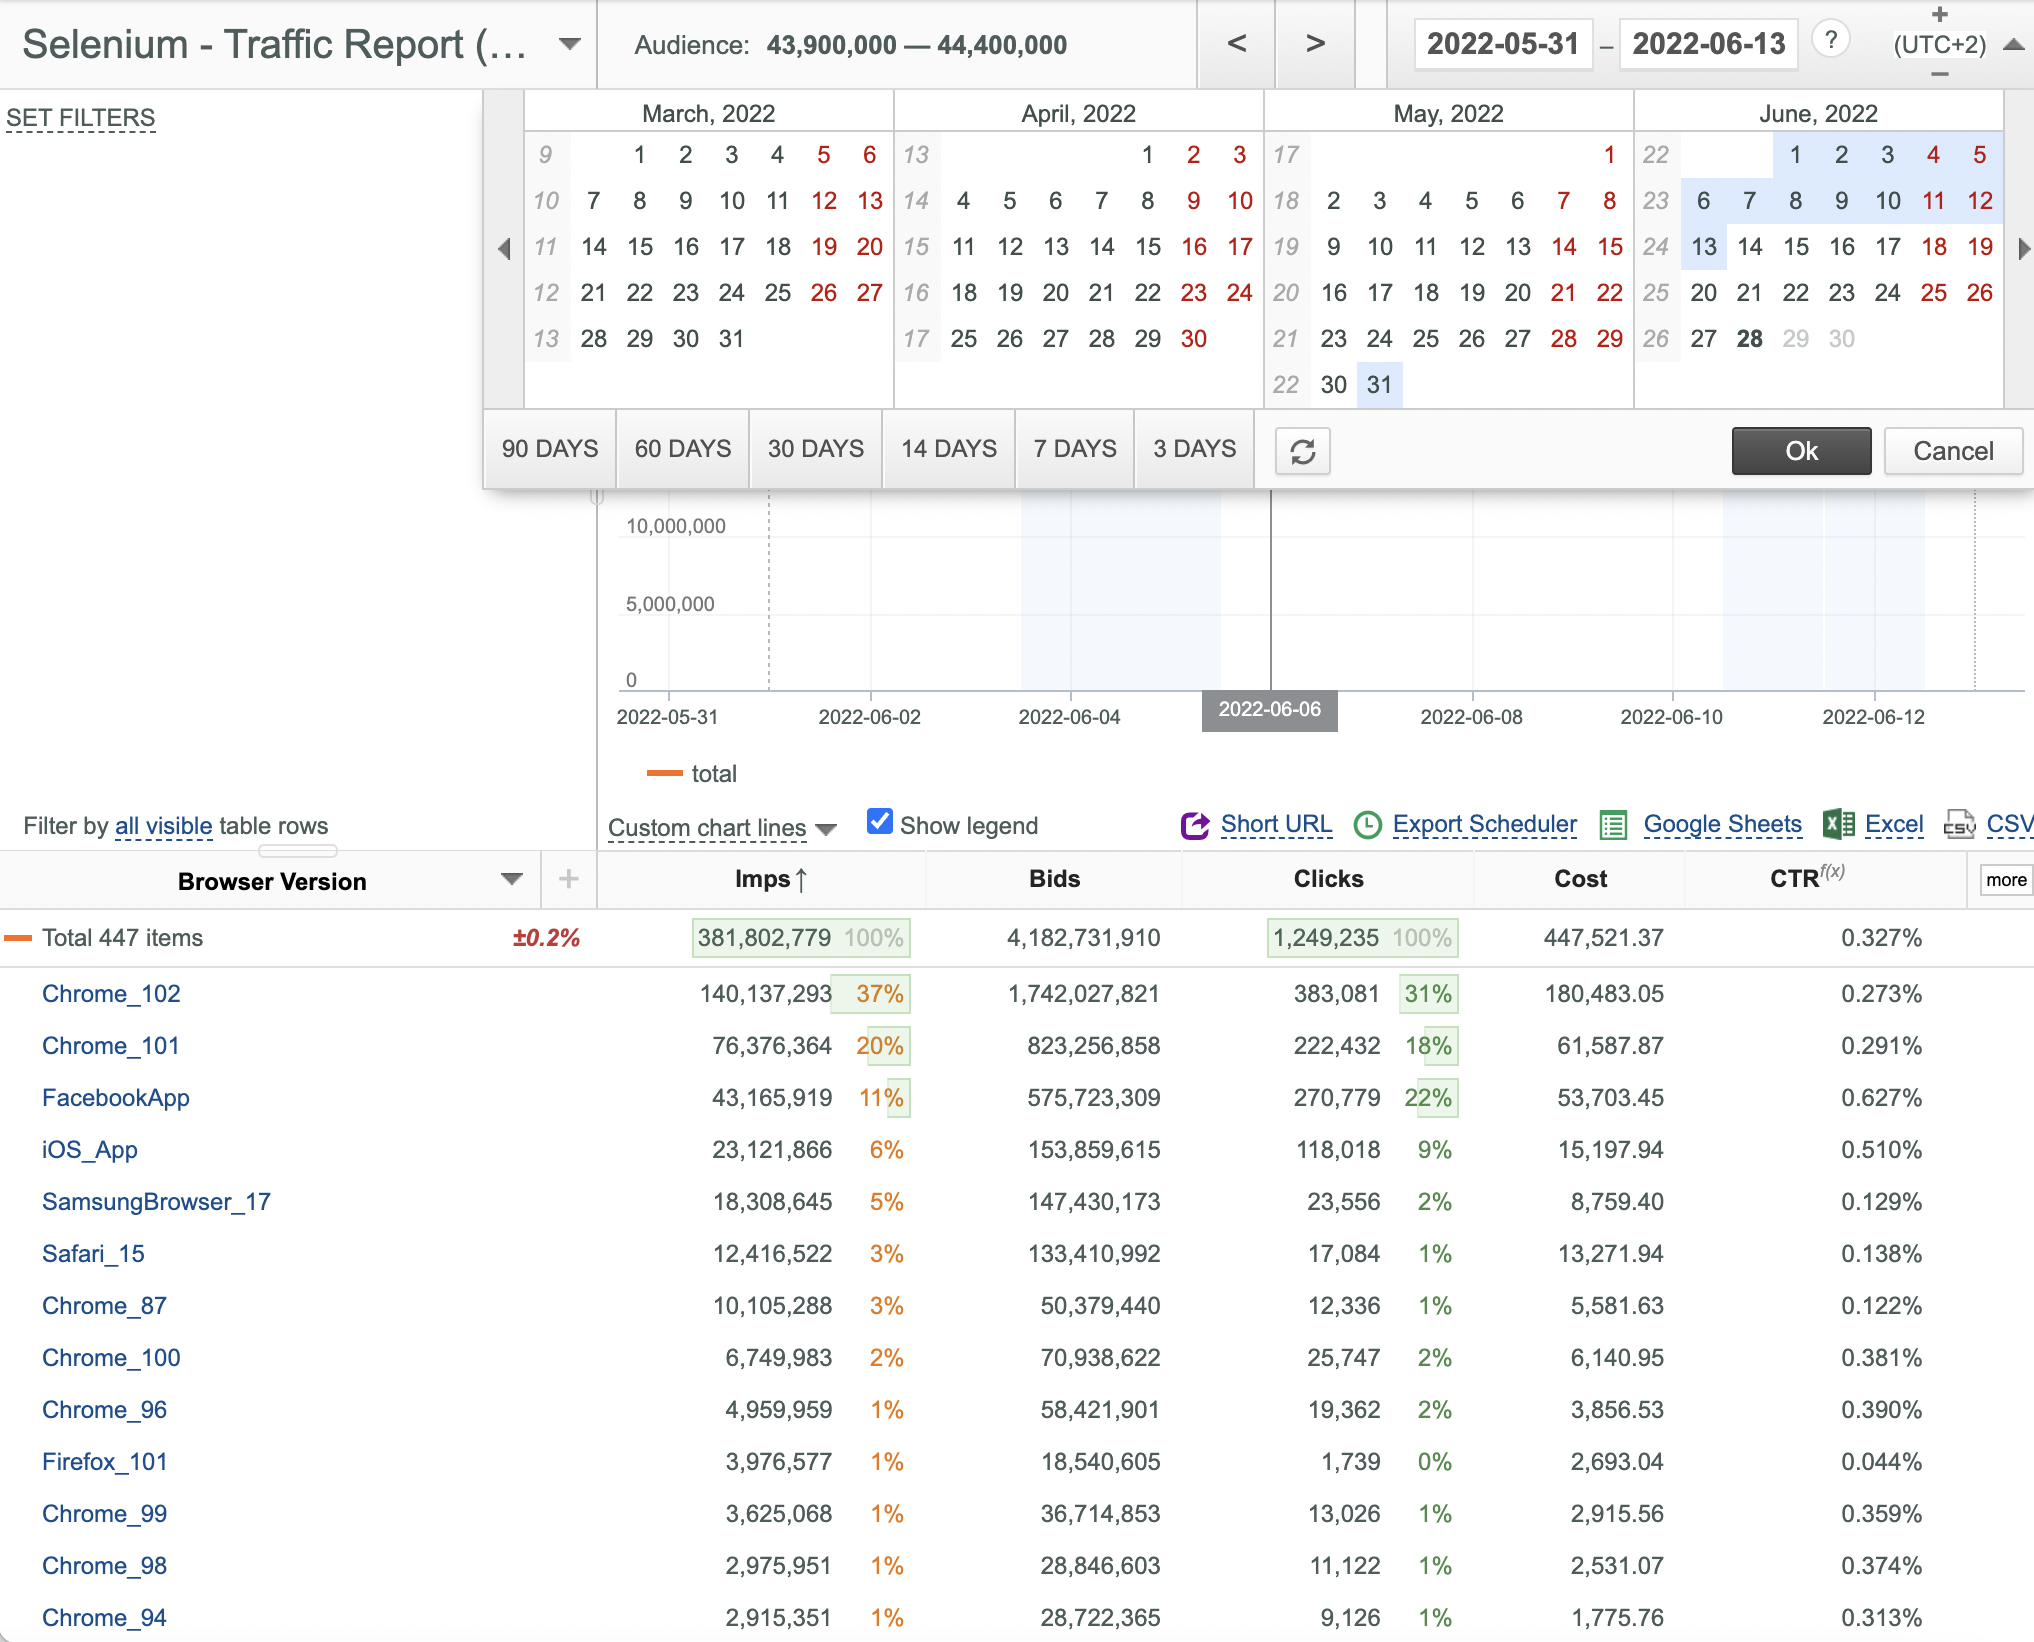Expand the Browser Version dropdown
This screenshot has width=2034, height=1642.
[512, 879]
